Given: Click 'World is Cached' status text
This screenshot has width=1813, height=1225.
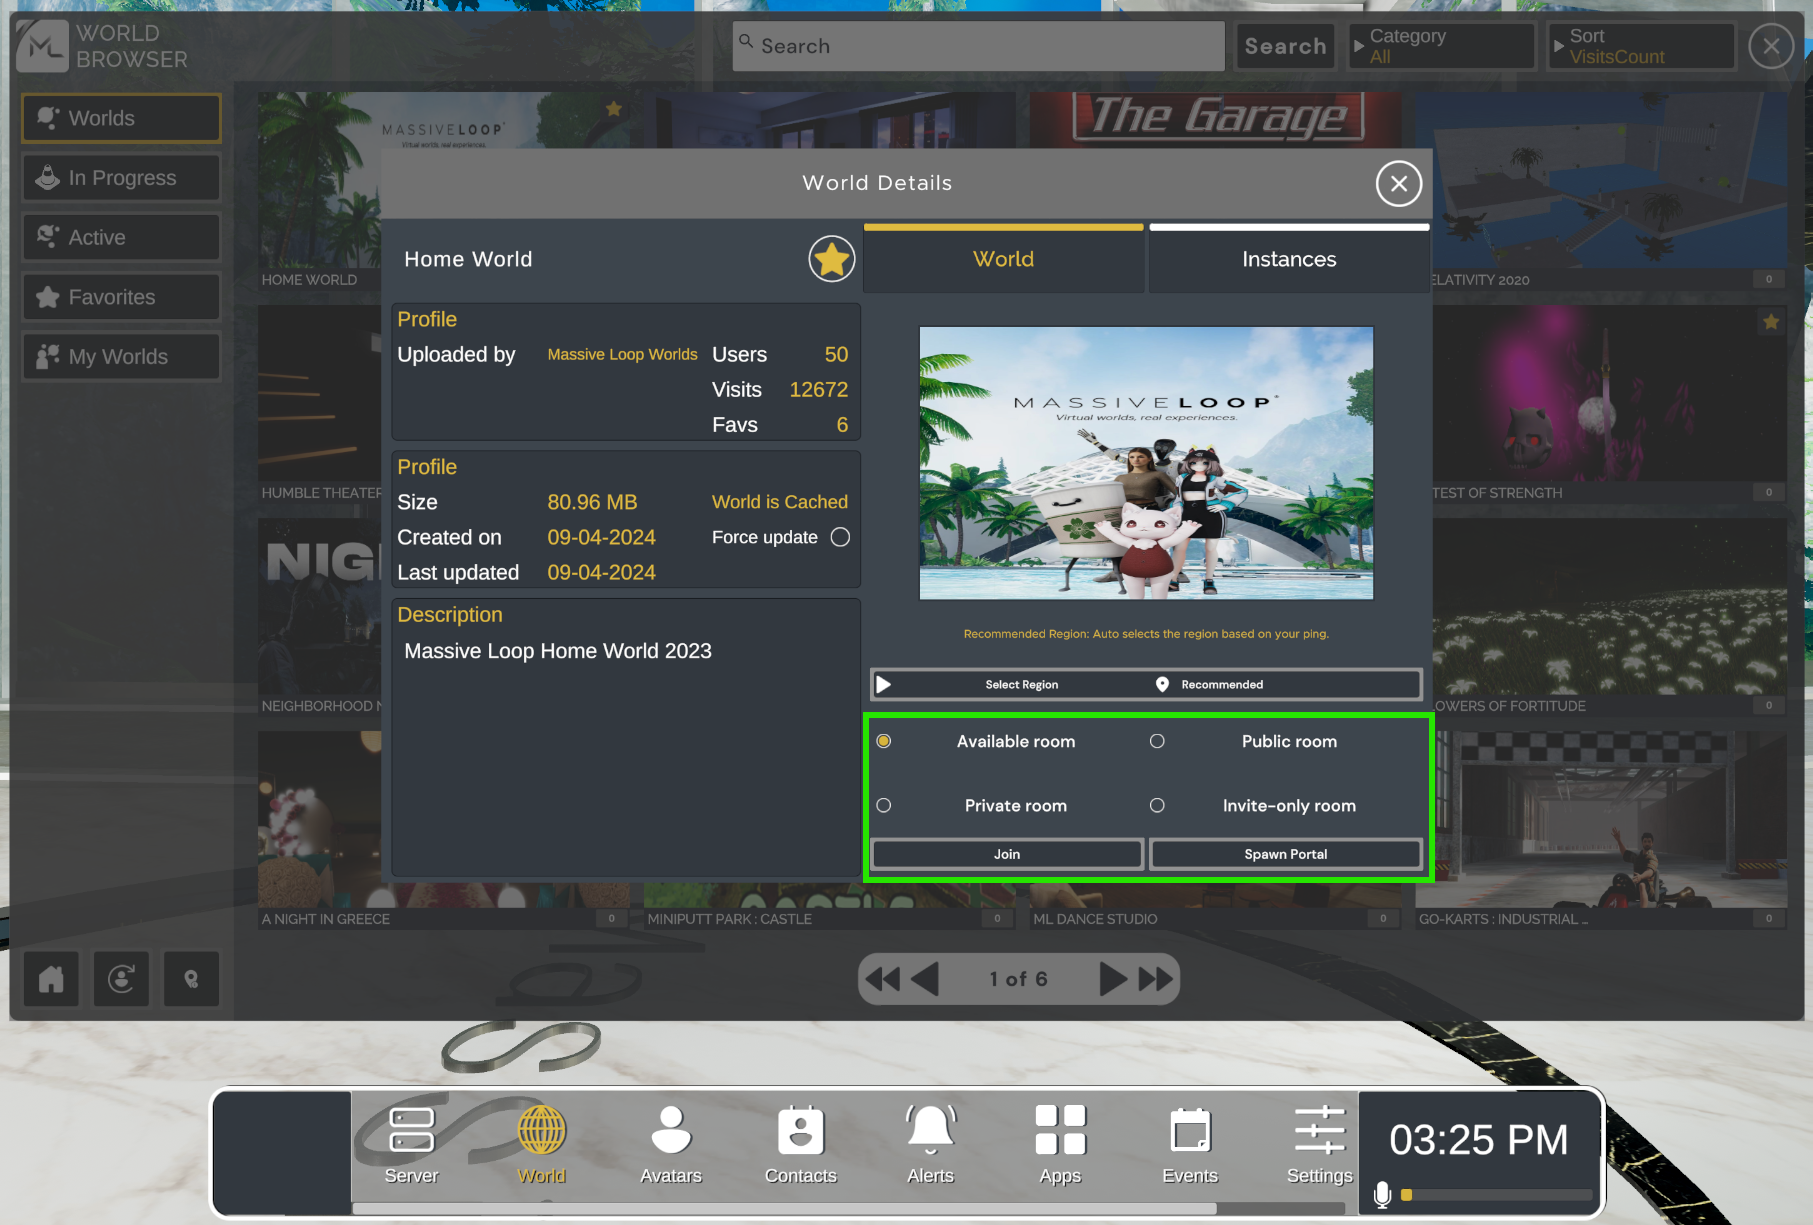Looking at the screenshot, I should [780, 502].
